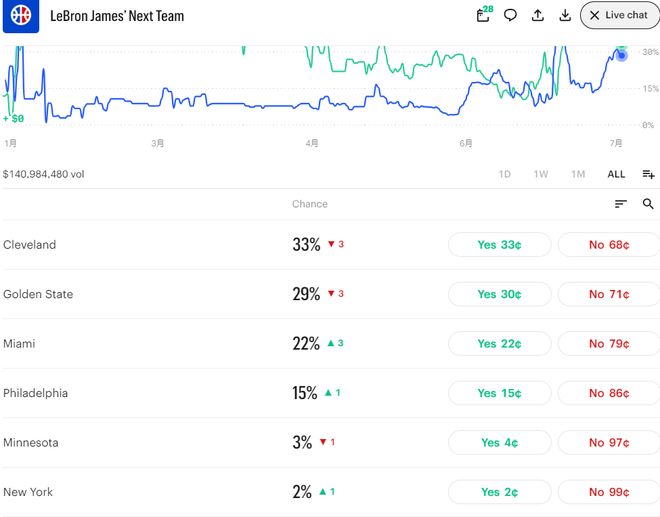Click the 3% Minnesota chance value

pos(302,442)
